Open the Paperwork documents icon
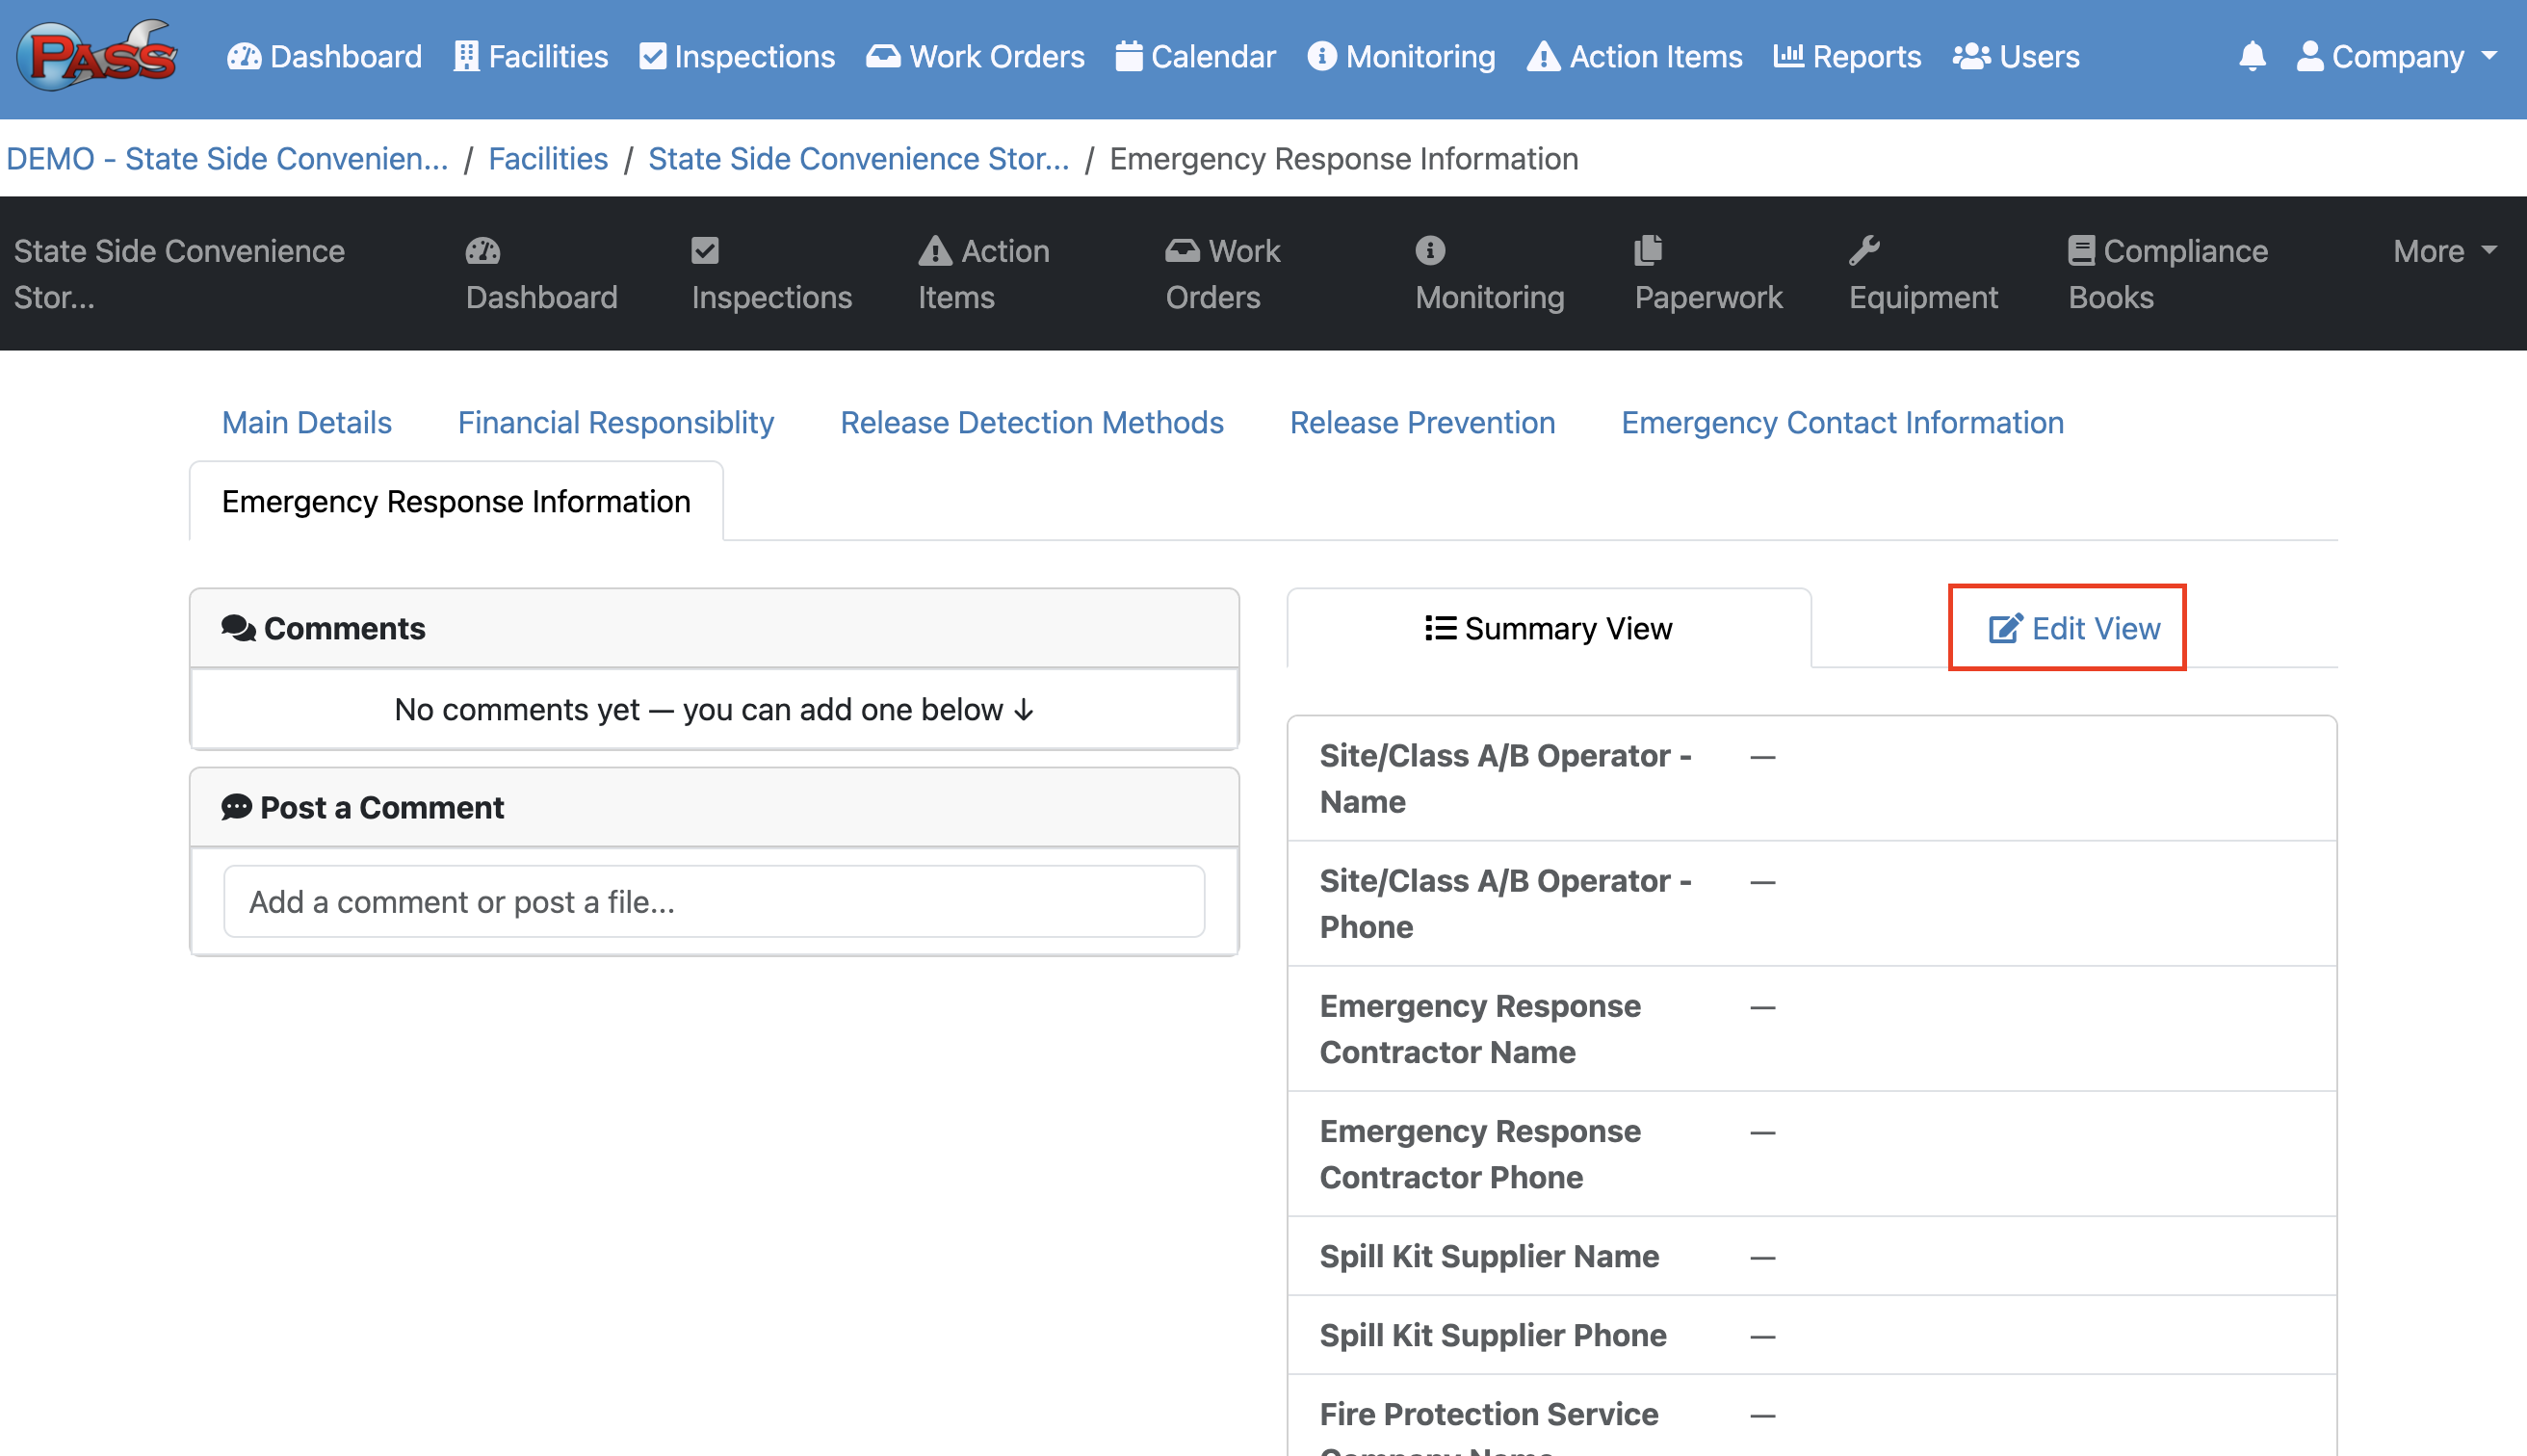 click(x=1647, y=250)
